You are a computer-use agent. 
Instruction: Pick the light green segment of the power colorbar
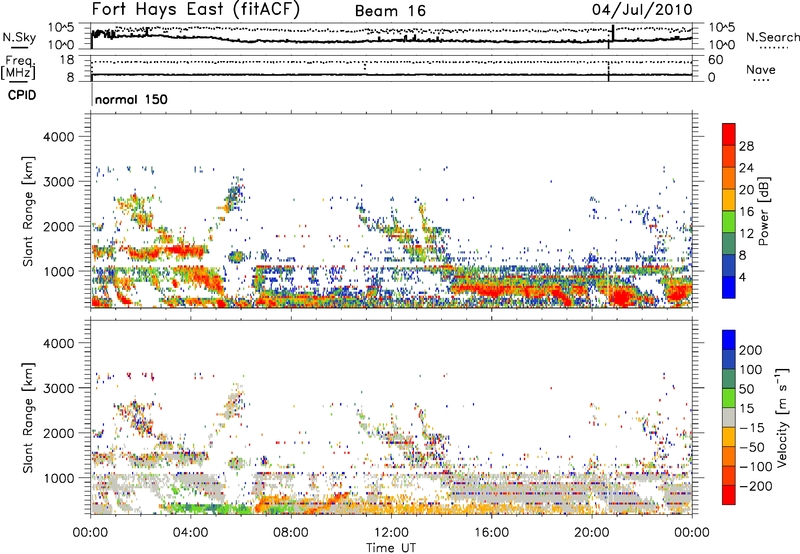point(729,221)
